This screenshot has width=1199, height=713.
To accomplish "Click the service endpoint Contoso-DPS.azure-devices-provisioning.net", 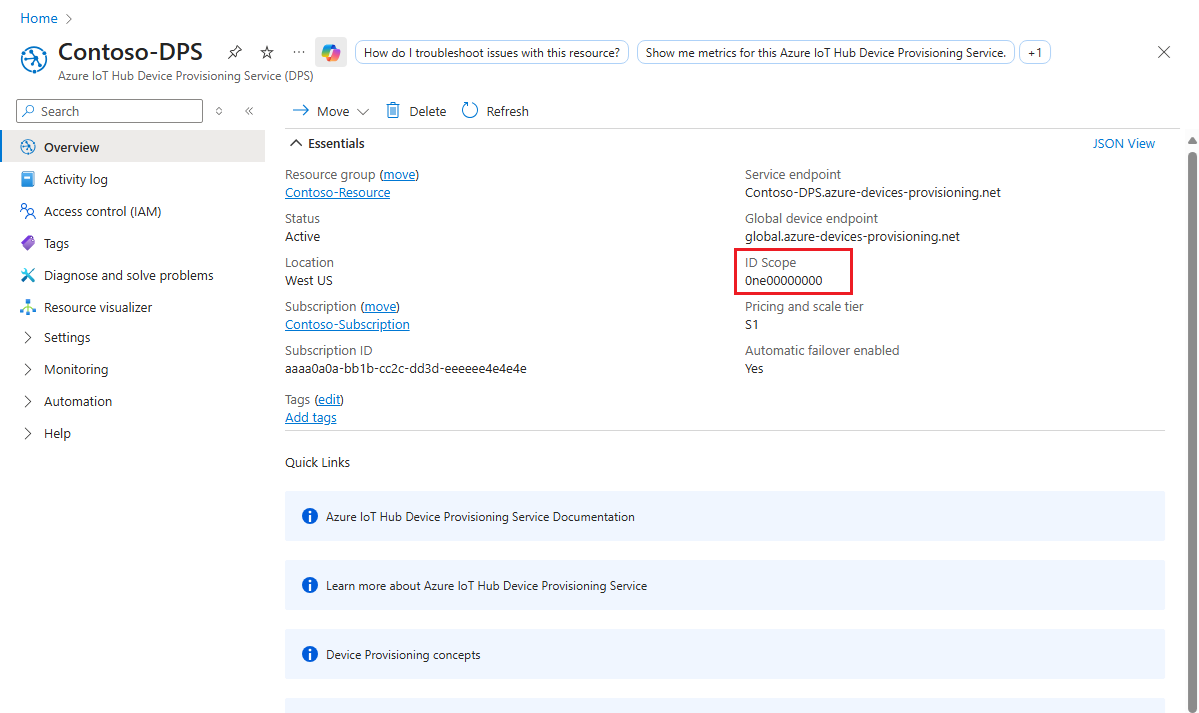I will (x=872, y=193).
